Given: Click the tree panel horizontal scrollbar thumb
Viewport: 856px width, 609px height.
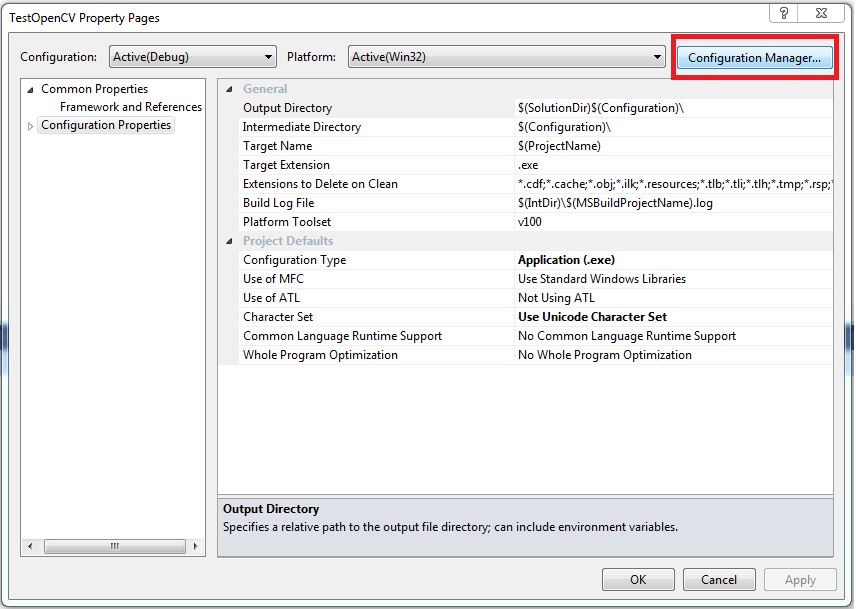Looking at the screenshot, I should 115,546.
